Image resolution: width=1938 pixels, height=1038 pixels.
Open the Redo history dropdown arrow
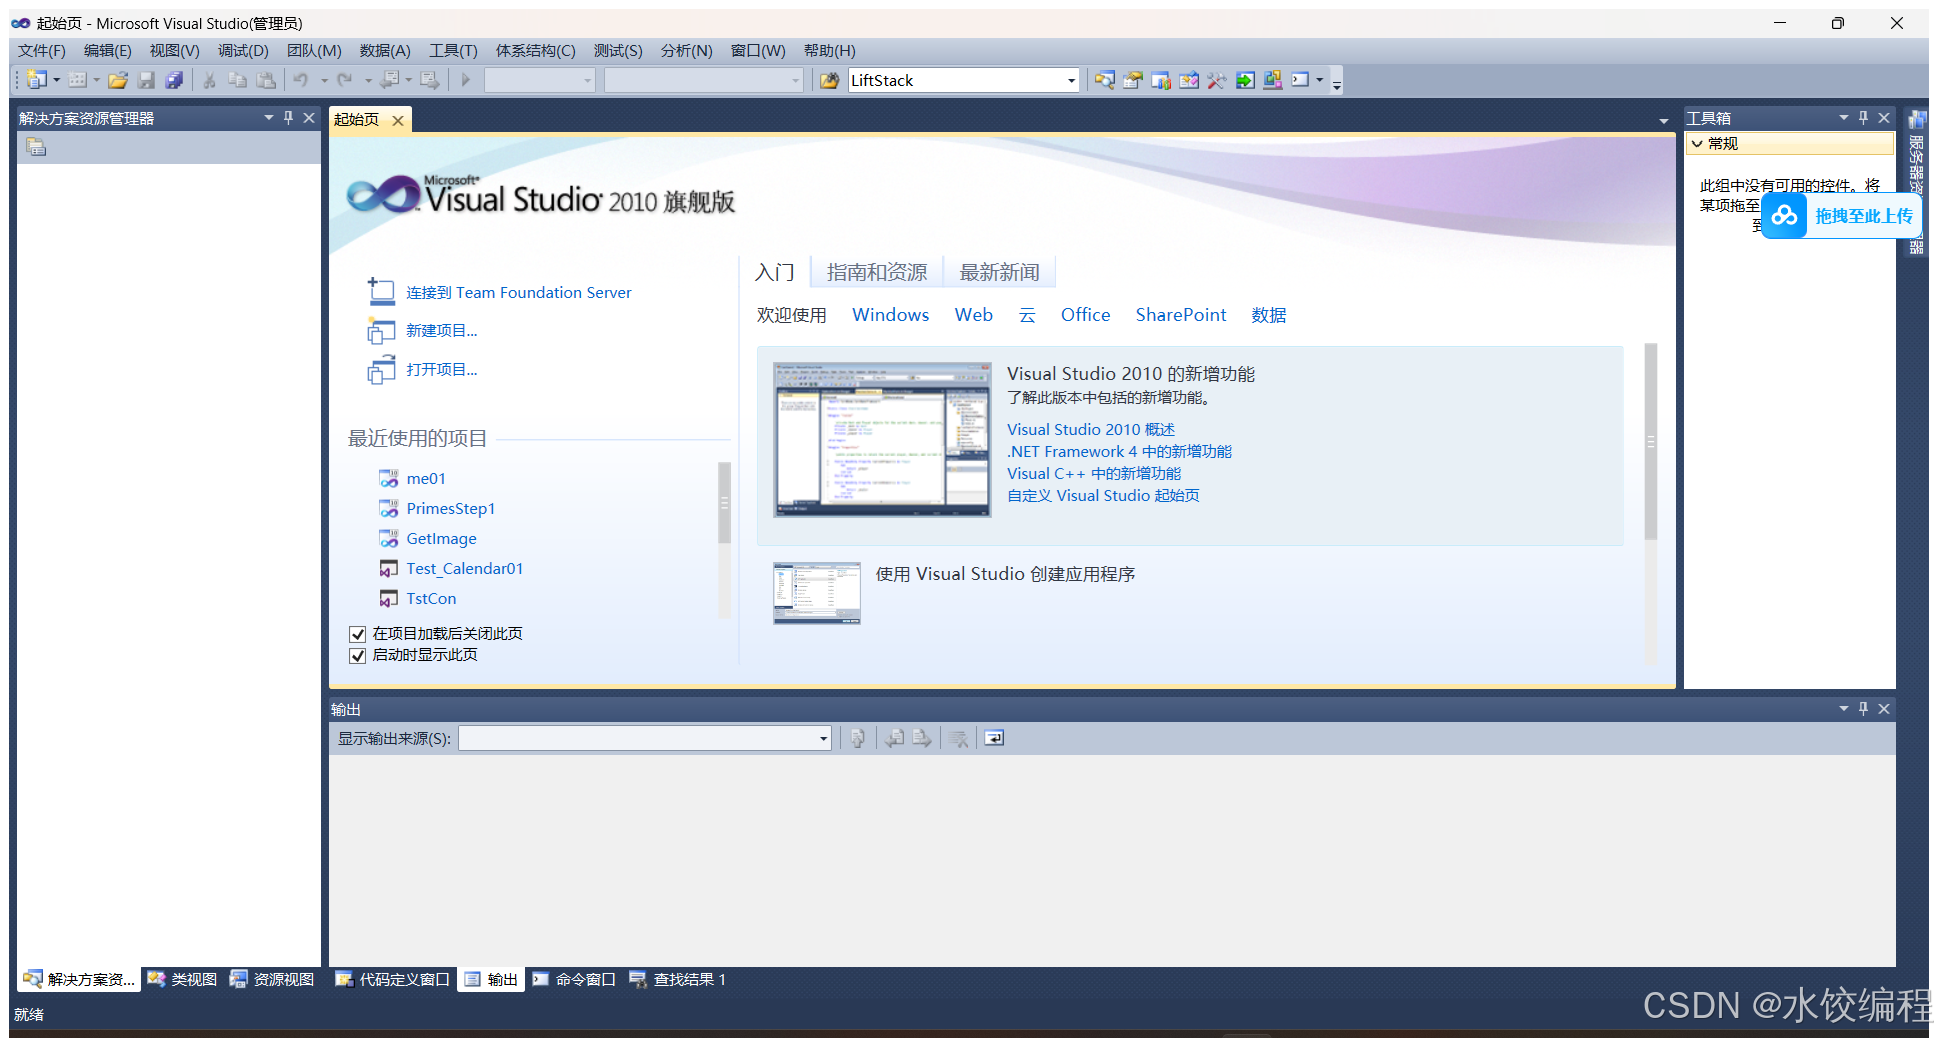[368, 80]
